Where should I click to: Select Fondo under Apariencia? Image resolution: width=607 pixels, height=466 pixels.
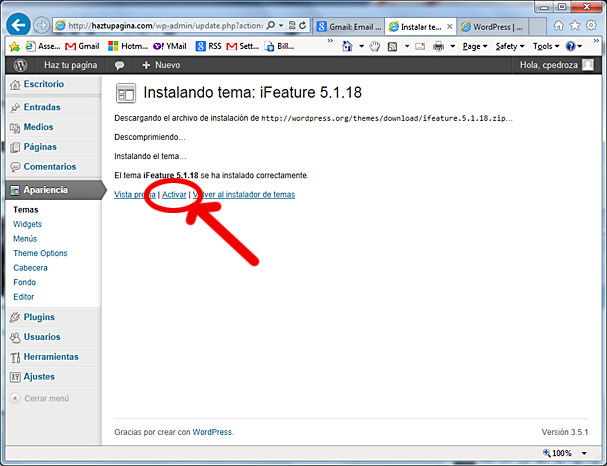coord(24,282)
